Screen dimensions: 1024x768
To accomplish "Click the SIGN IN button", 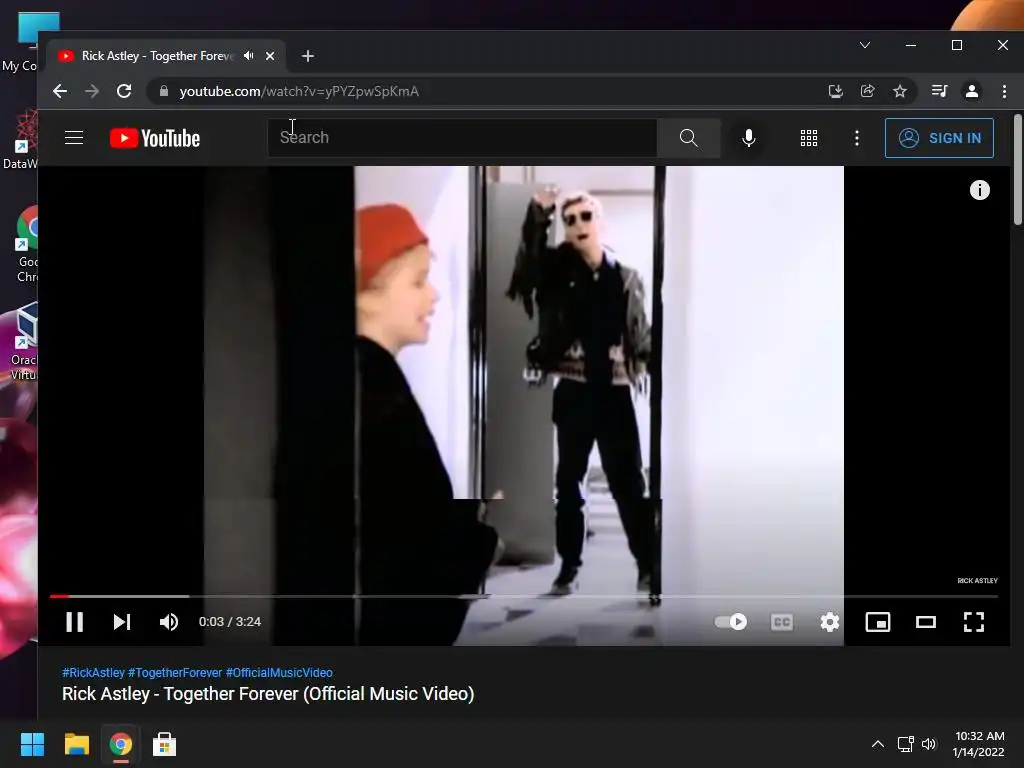I will pos(939,138).
